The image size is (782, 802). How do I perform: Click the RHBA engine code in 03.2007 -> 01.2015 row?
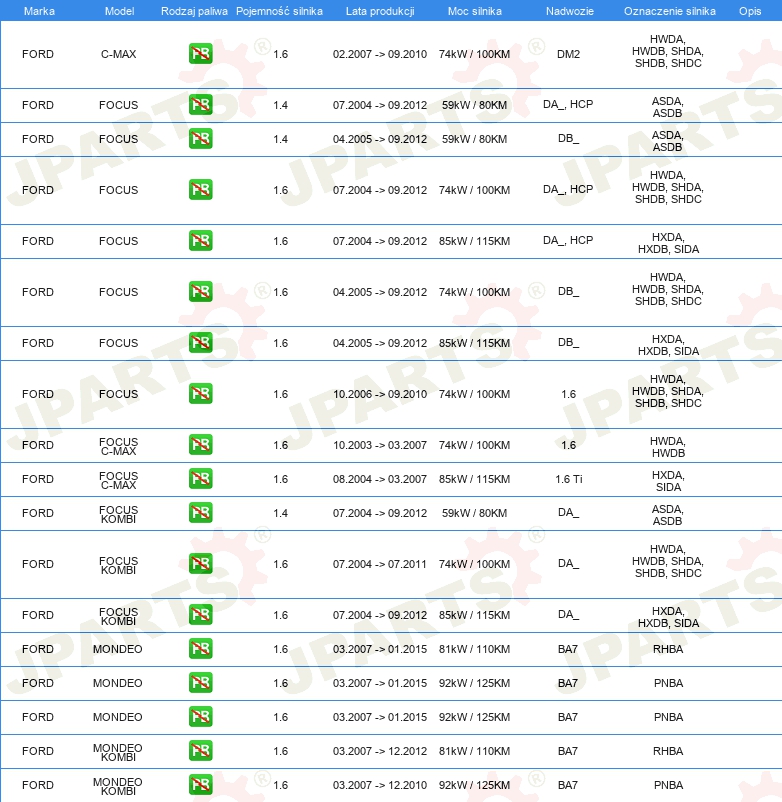click(x=668, y=649)
